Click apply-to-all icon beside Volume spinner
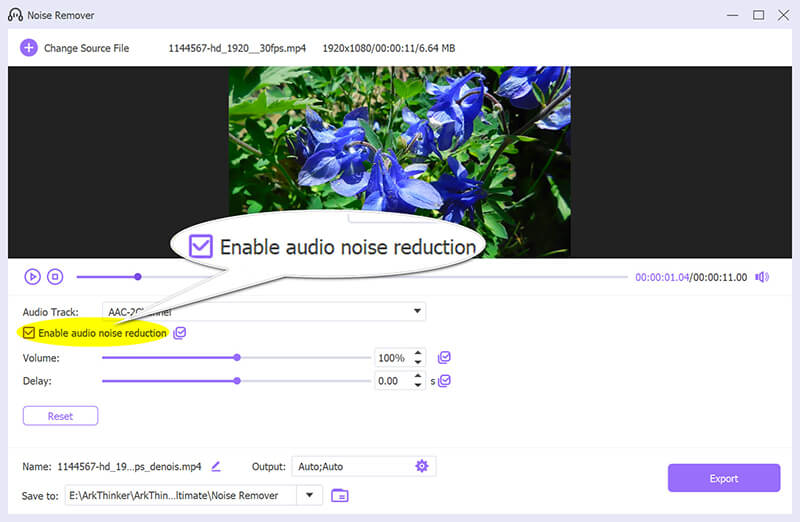 click(444, 357)
